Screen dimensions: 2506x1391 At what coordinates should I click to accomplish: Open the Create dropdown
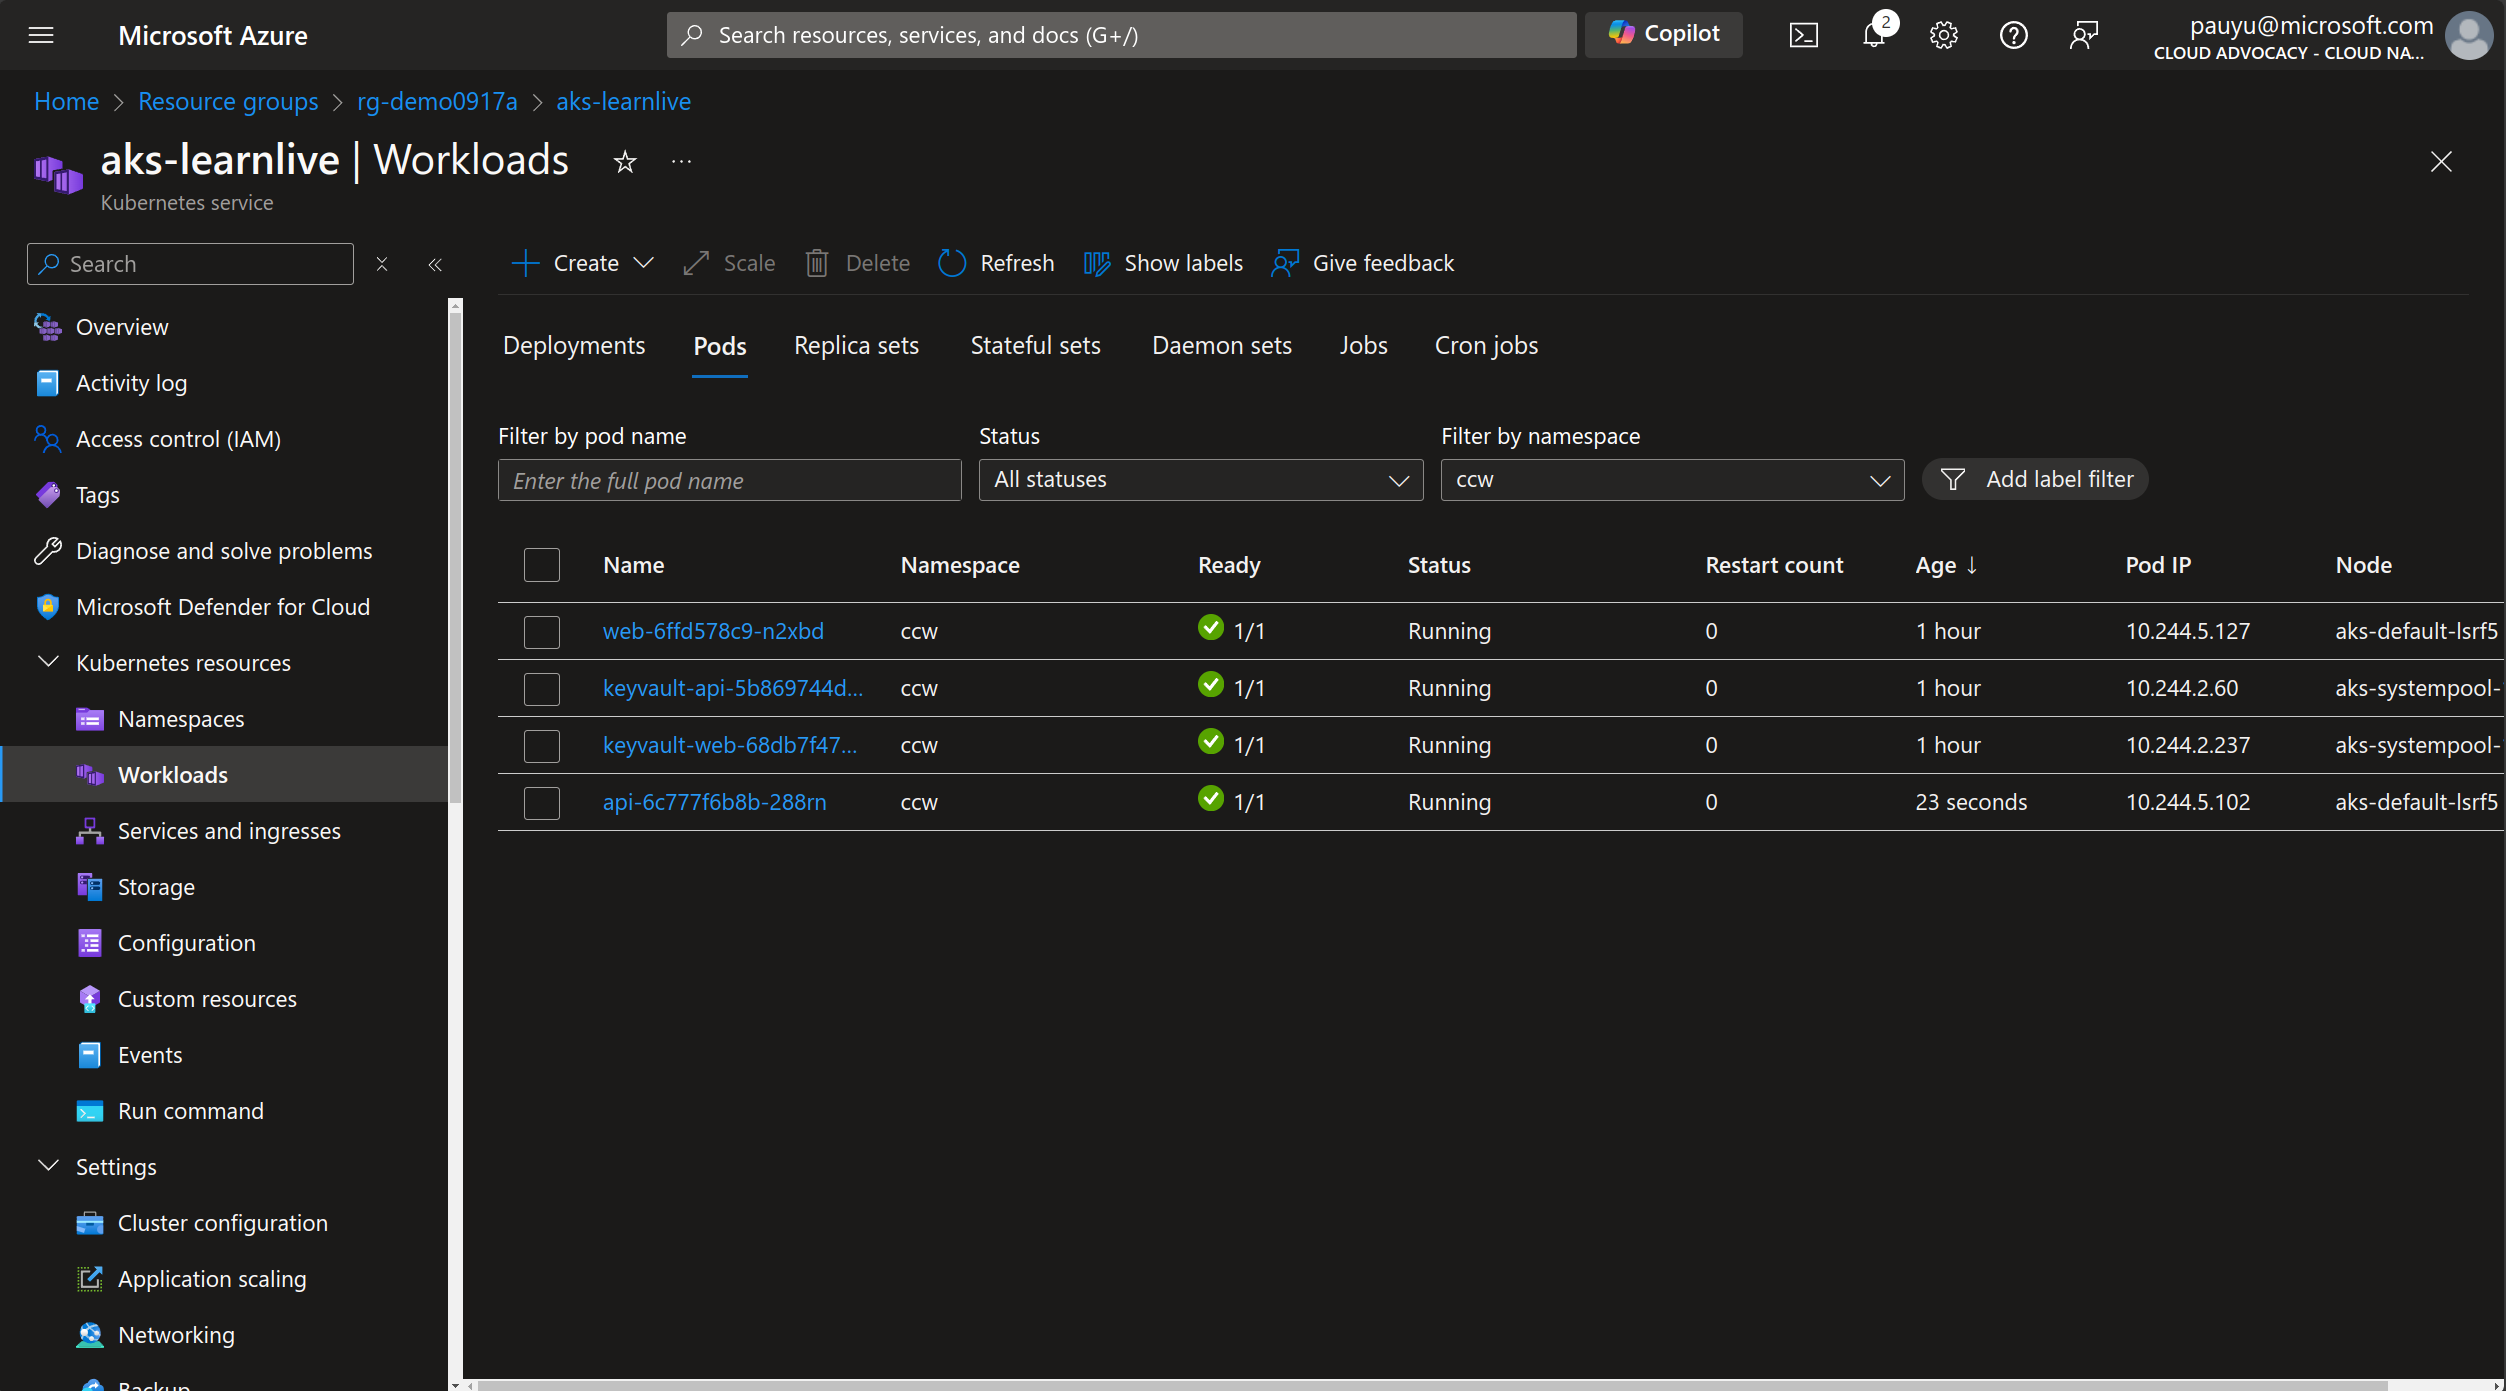click(583, 263)
